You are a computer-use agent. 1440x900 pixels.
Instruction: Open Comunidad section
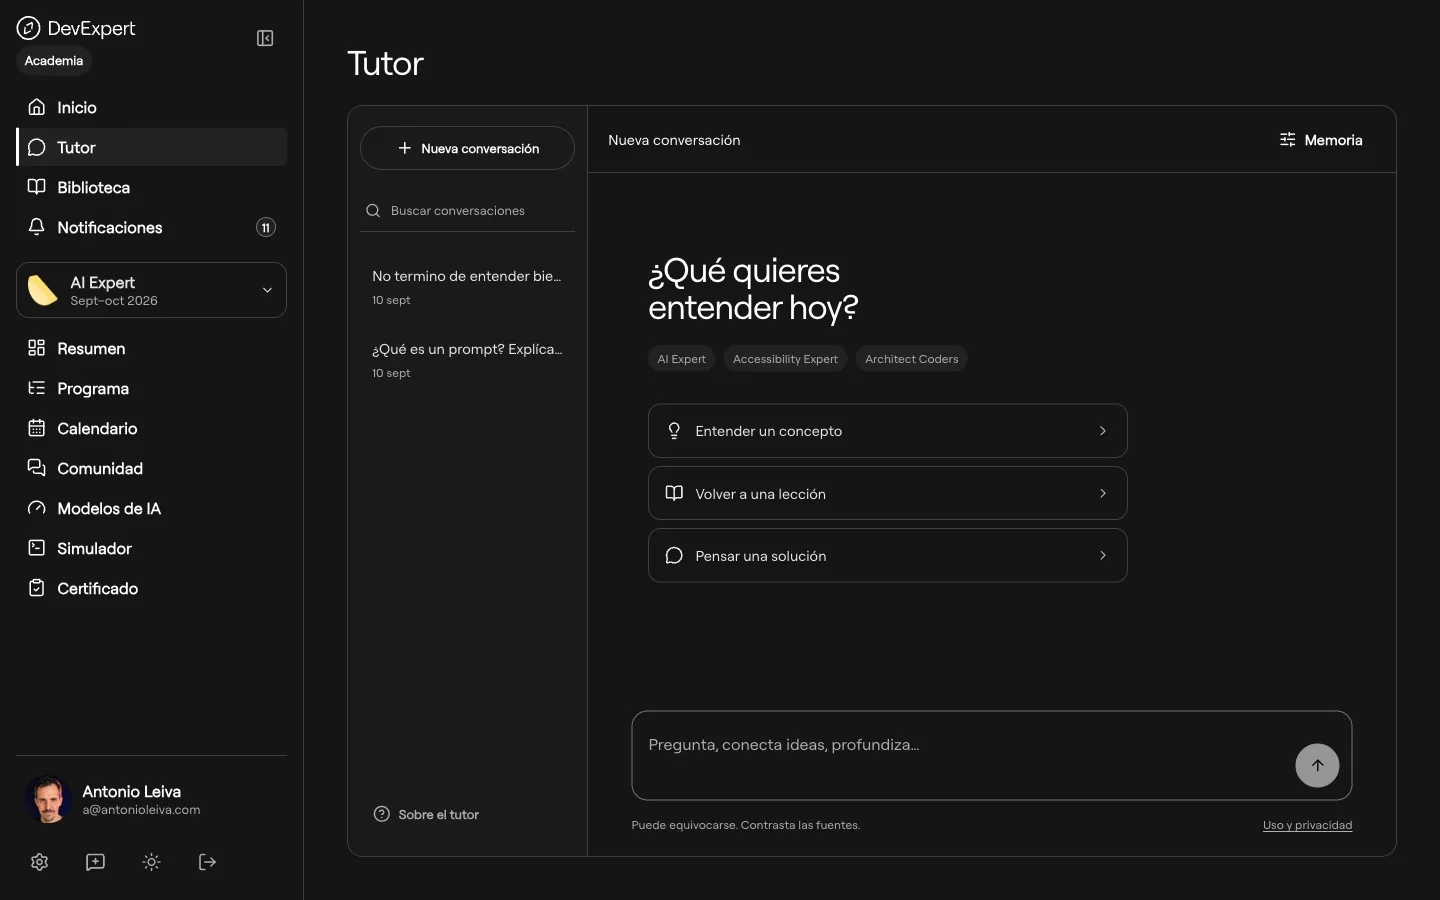point(152,468)
